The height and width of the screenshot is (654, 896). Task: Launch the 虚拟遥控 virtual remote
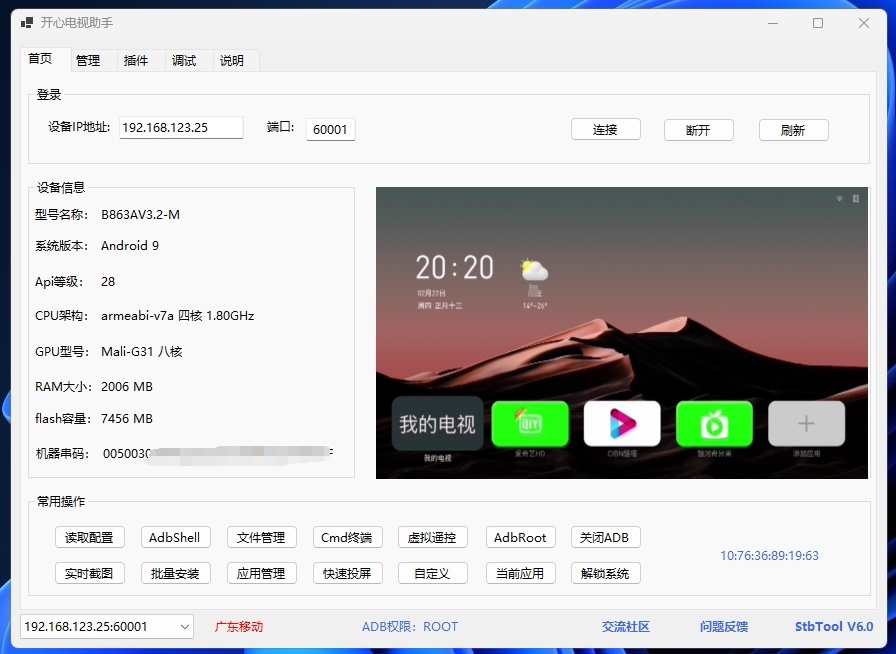point(433,538)
